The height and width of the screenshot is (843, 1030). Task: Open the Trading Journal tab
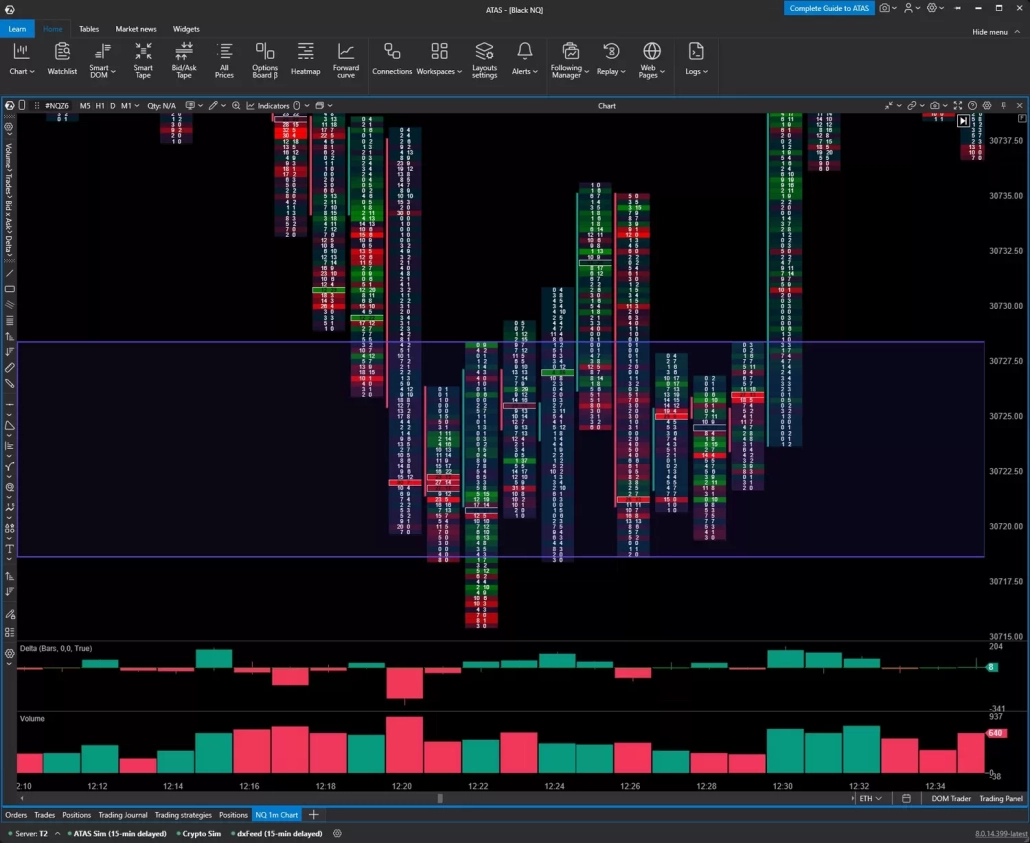(x=123, y=815)
